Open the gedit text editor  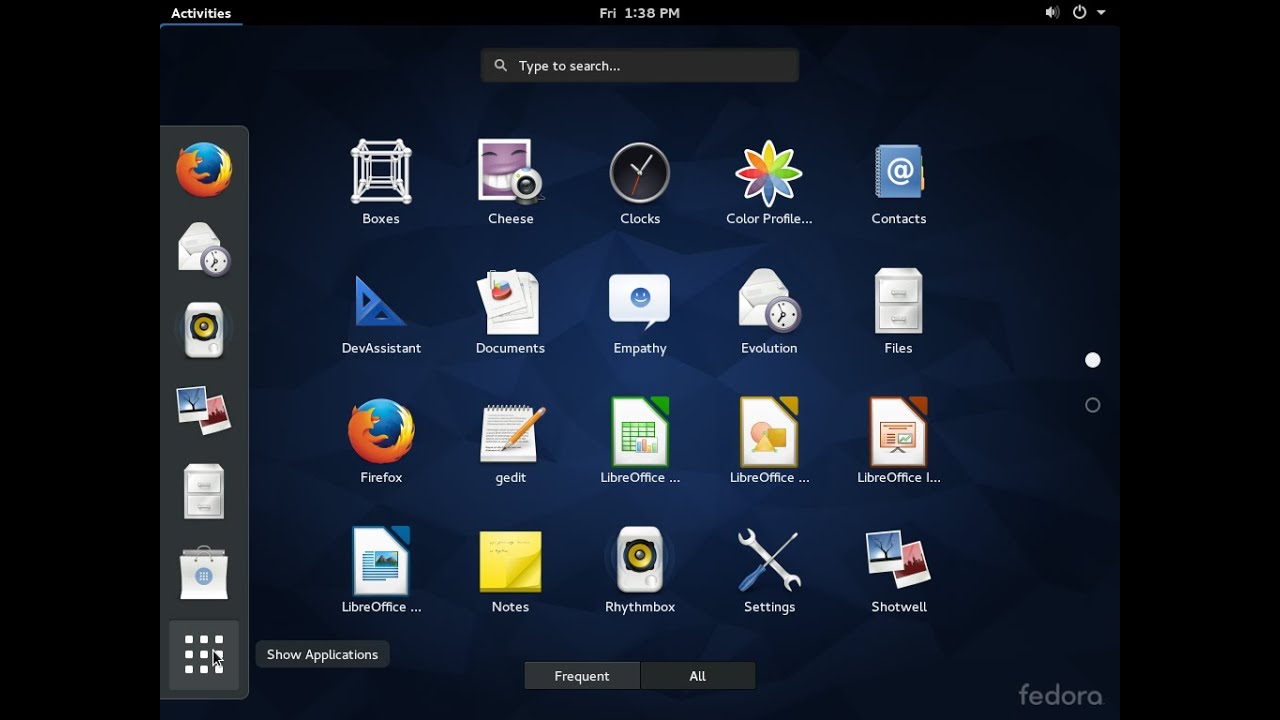(x=510, y=440)
